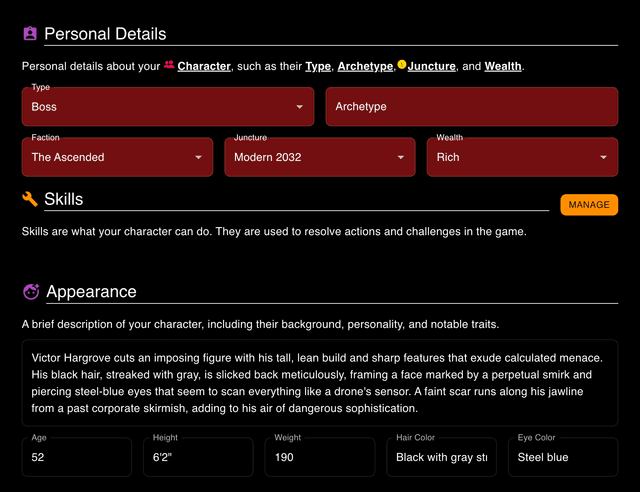
Task: Click into the Appearance description text area
Action: tap(319, 383)
